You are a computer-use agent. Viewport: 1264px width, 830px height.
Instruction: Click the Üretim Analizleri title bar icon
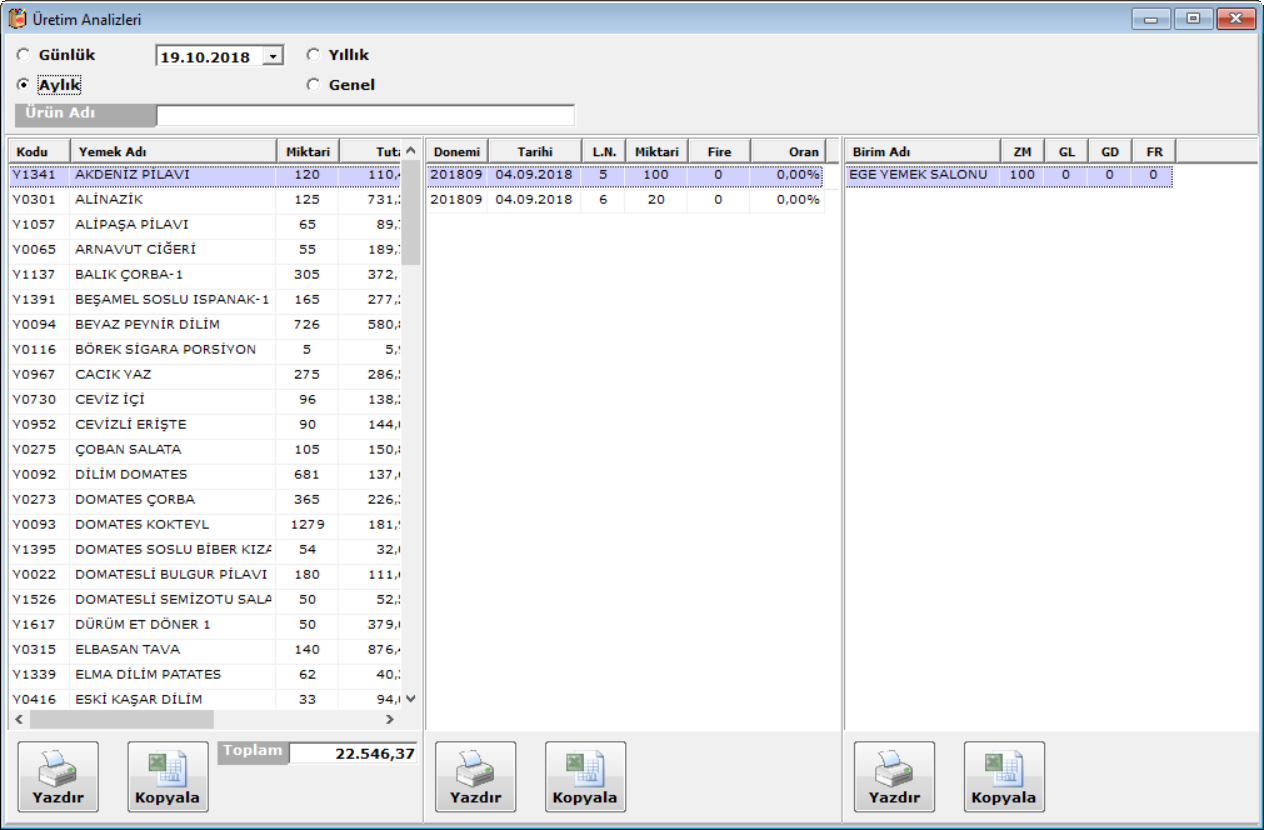[17, 18]
